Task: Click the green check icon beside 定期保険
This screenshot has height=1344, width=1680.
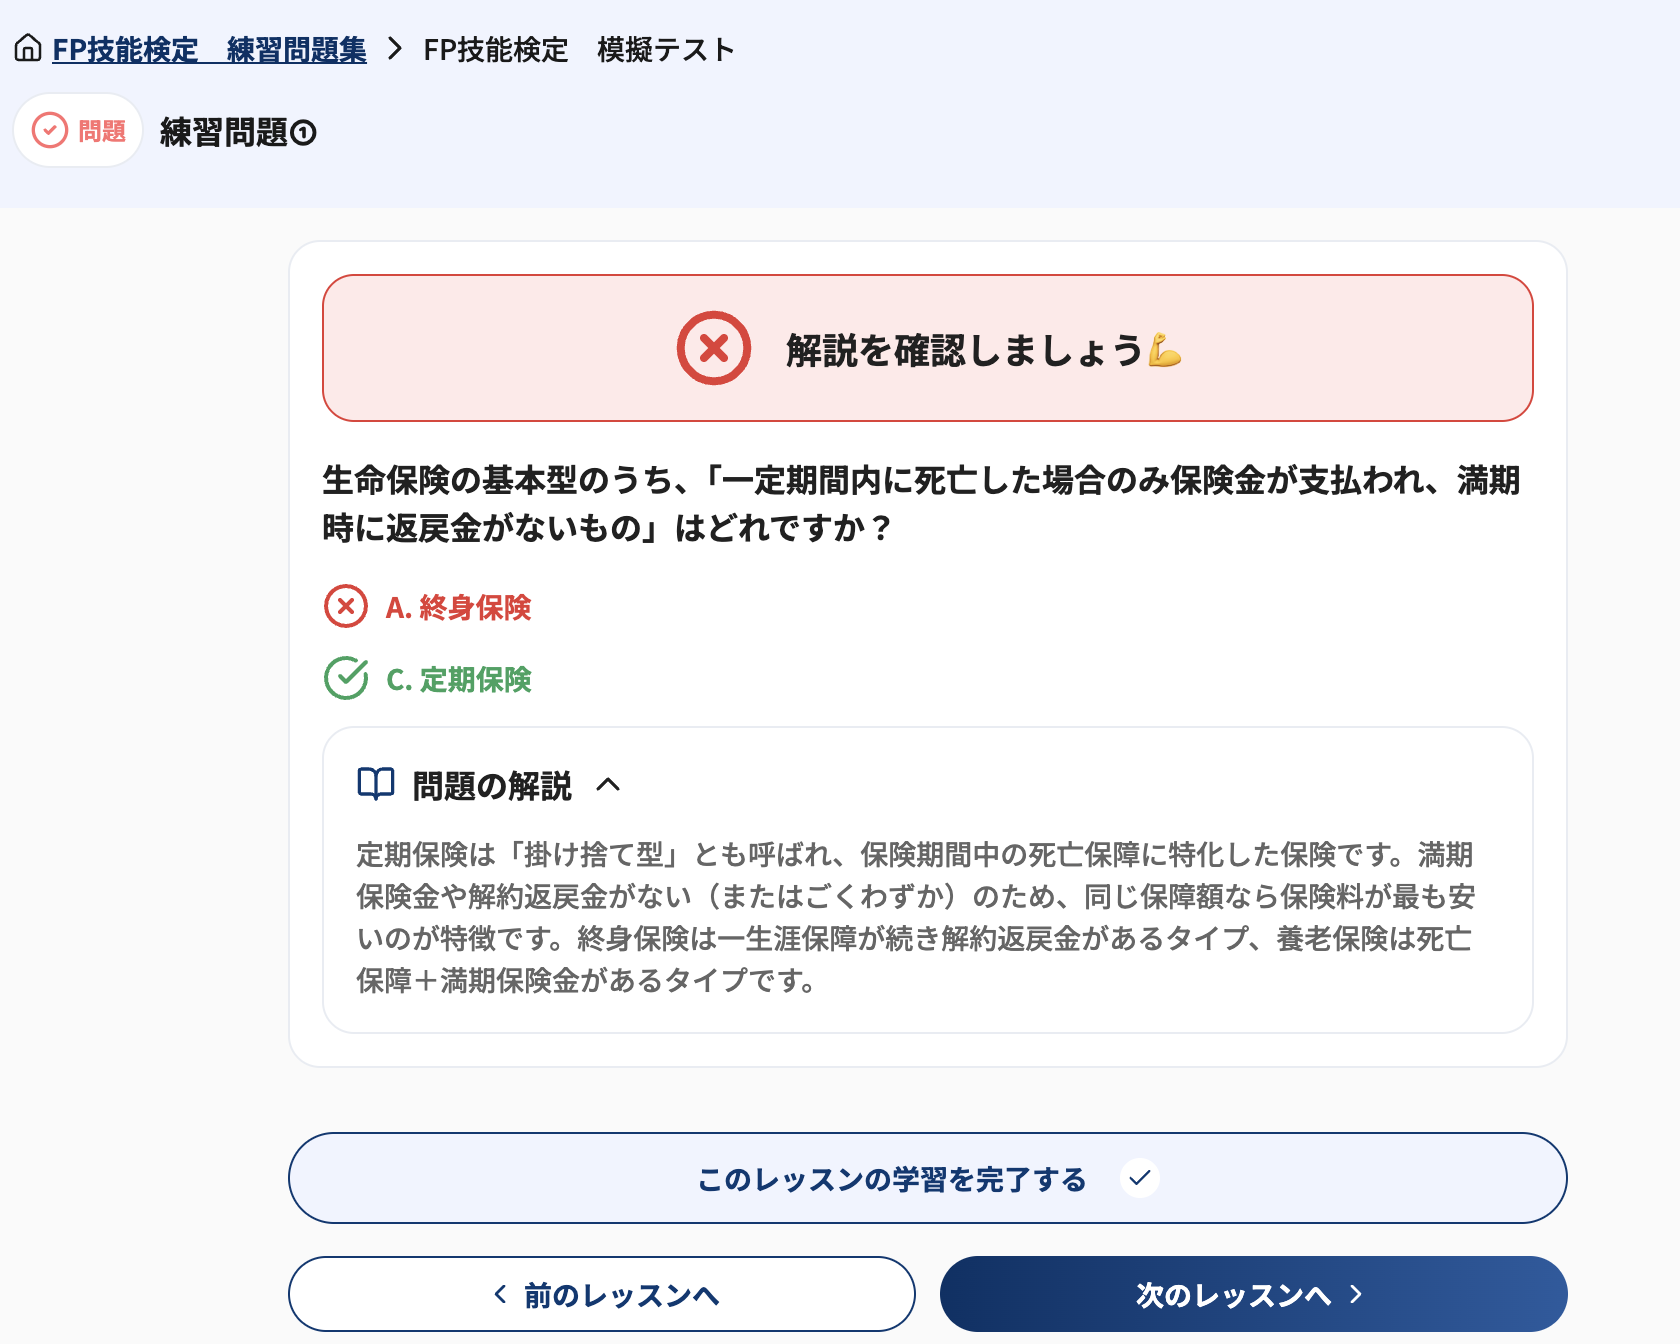Action: (346, 678)
